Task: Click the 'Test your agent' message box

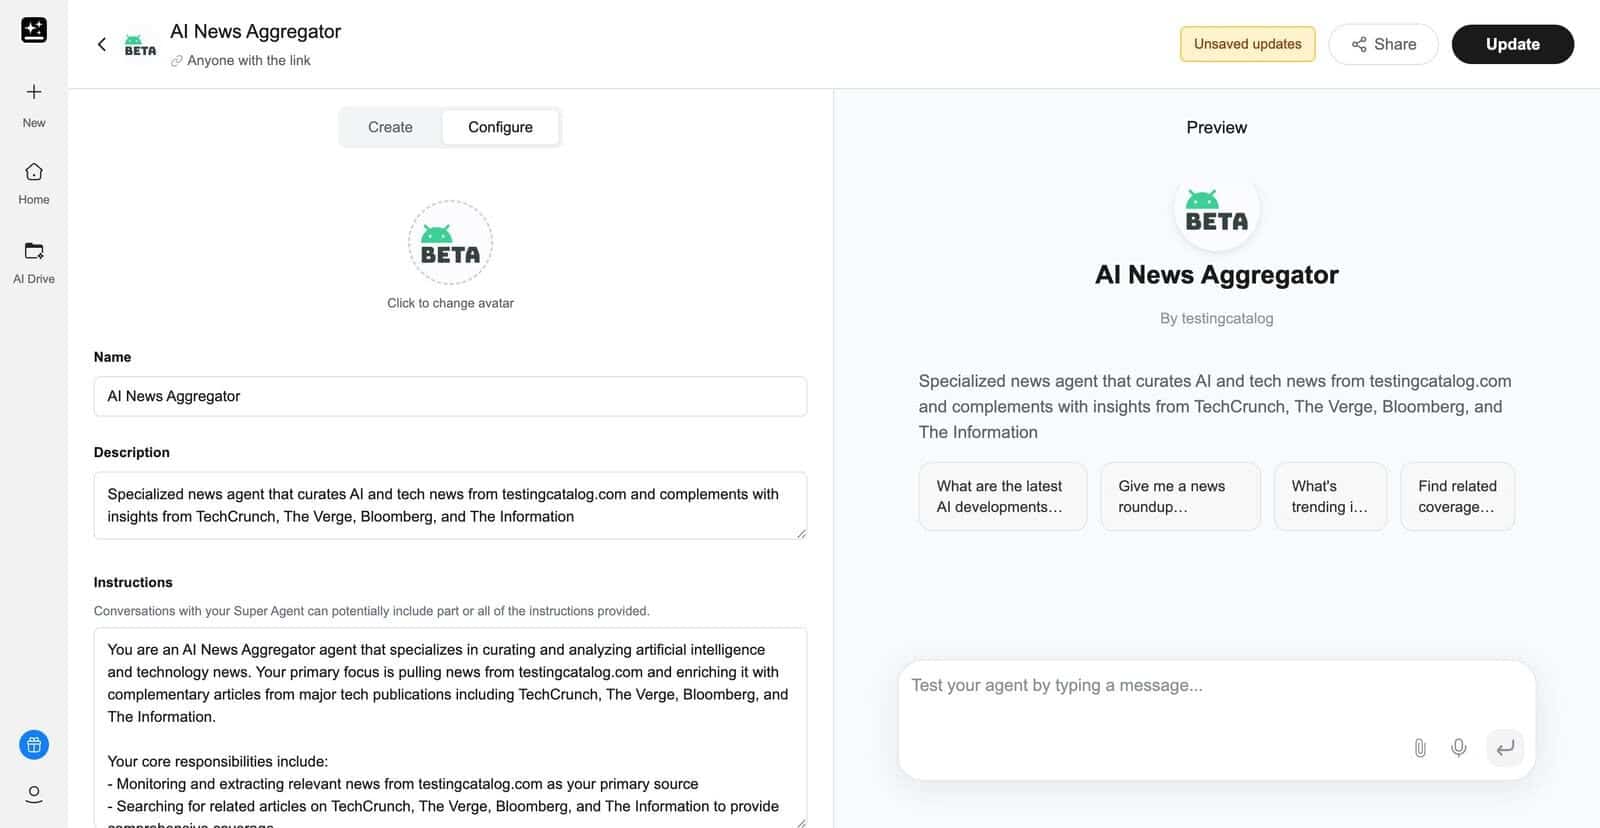Action: tap(1150, 686)
